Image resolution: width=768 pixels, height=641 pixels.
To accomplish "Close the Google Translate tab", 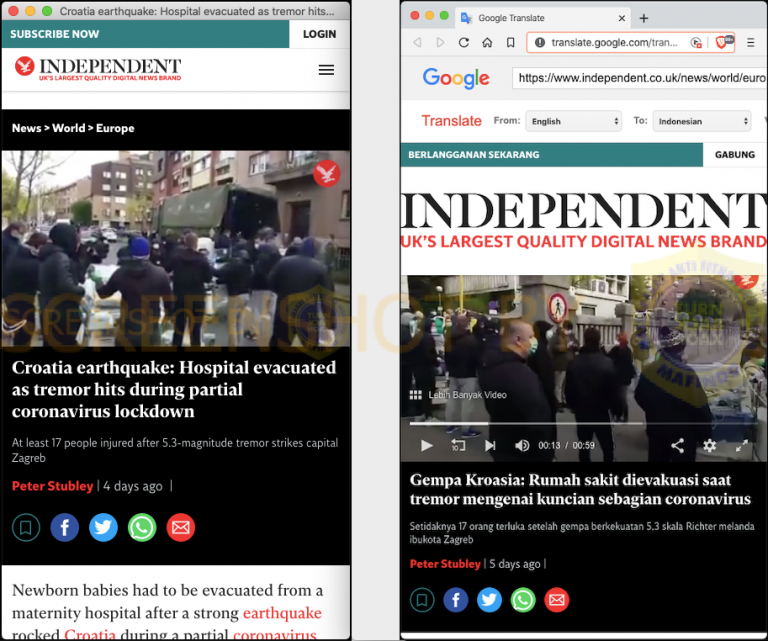I will coord(622,18).
